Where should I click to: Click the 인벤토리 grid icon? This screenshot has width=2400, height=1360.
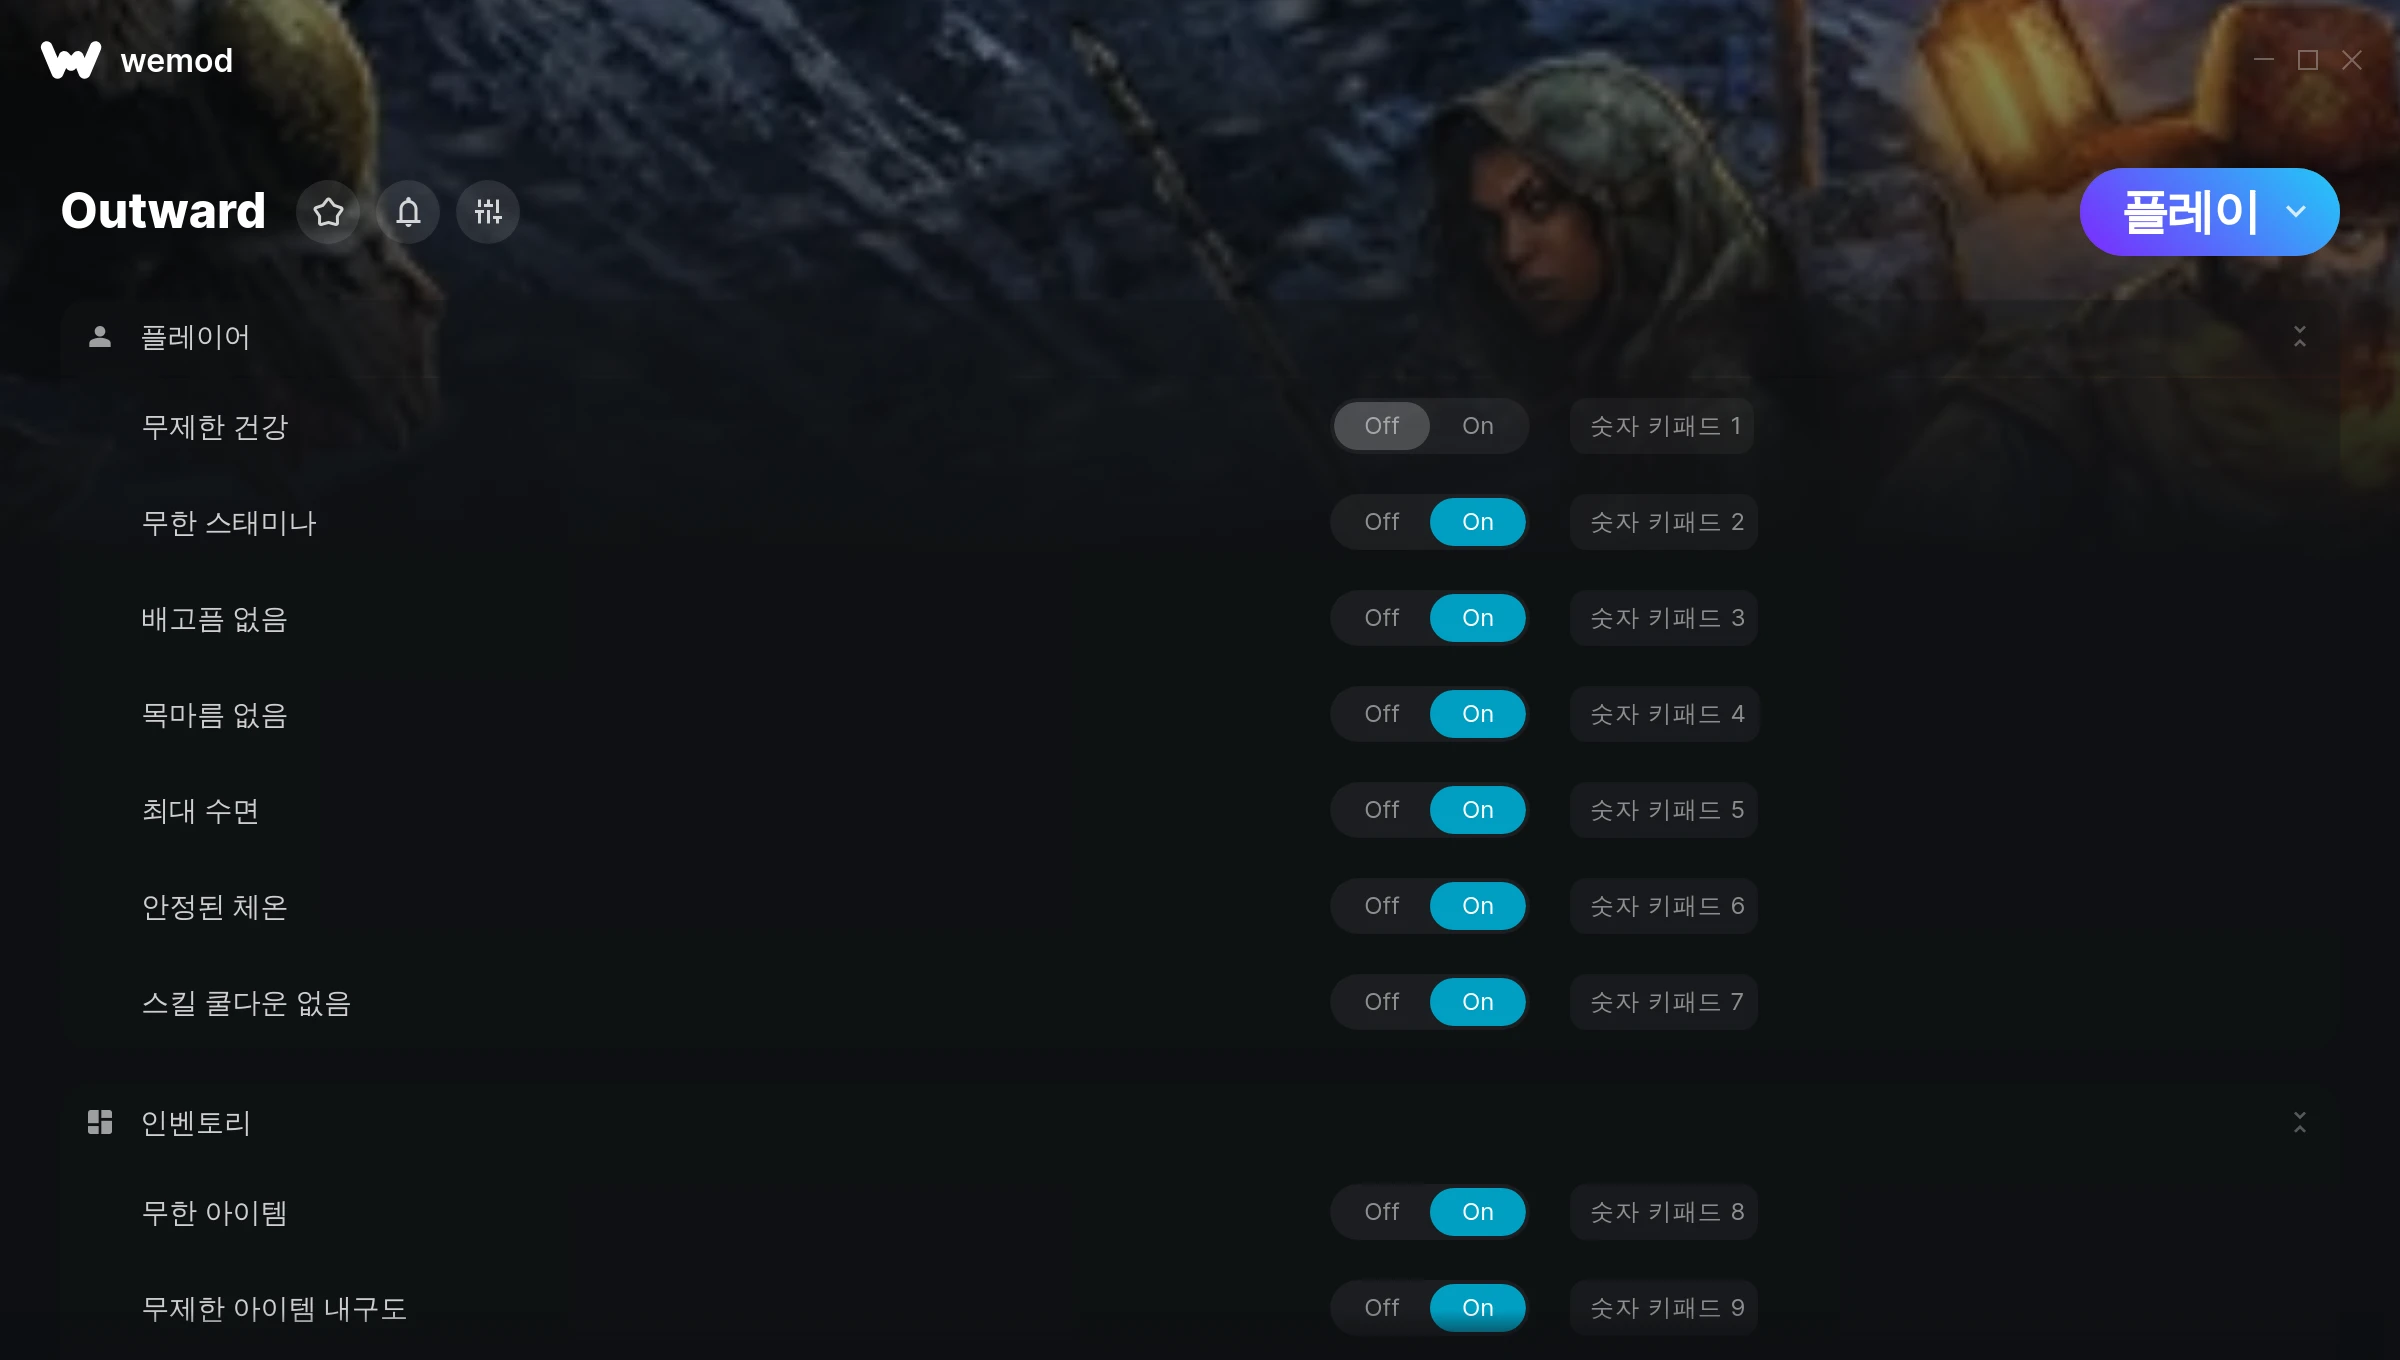(x=100, y=1122)
